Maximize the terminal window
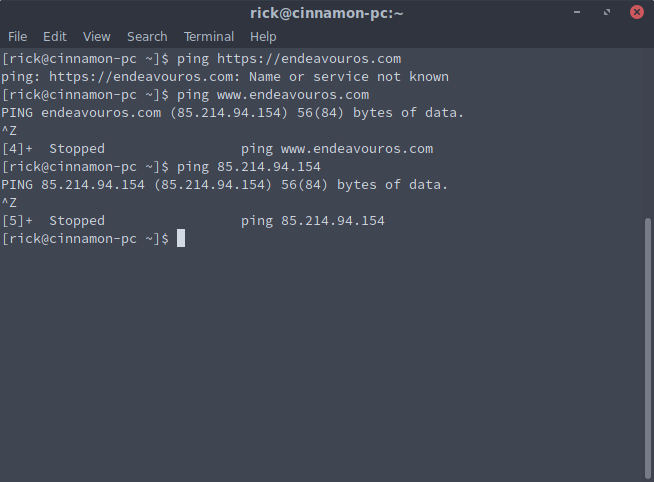Viewport: 654px width, 482px height. pyautogui.click(x=607, y=12)
